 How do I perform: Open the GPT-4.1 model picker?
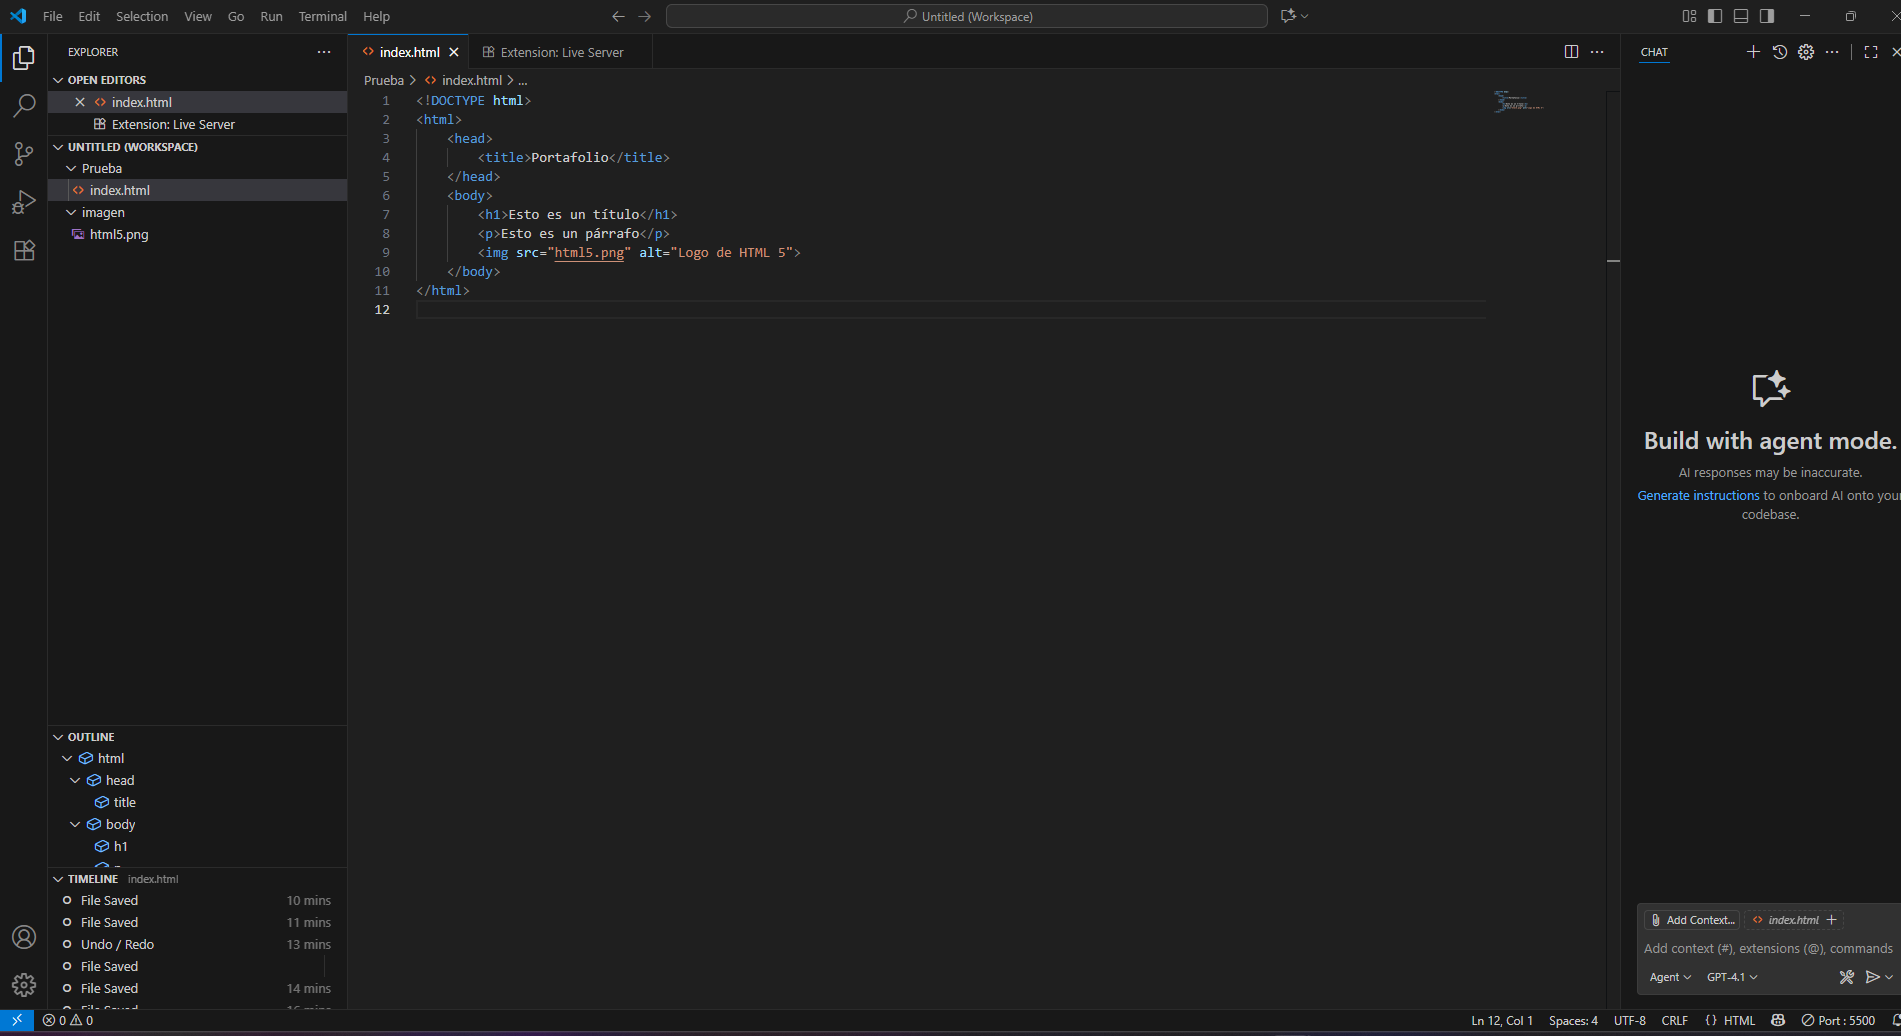tap(1732, 977)
